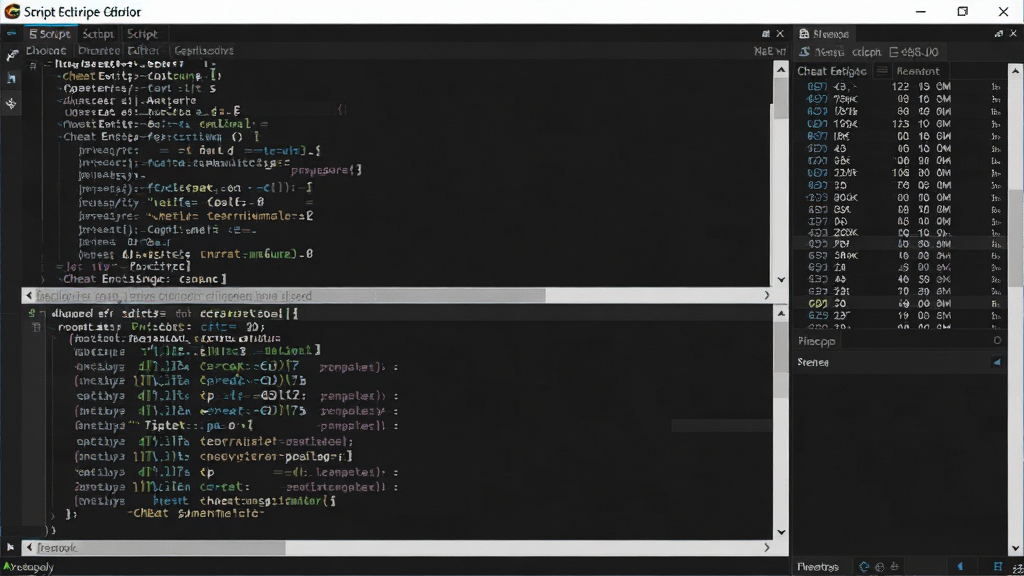Click the blue square icon in the status bar
Viewport: 1024px width, 576px height.
(x=998, y=567)
